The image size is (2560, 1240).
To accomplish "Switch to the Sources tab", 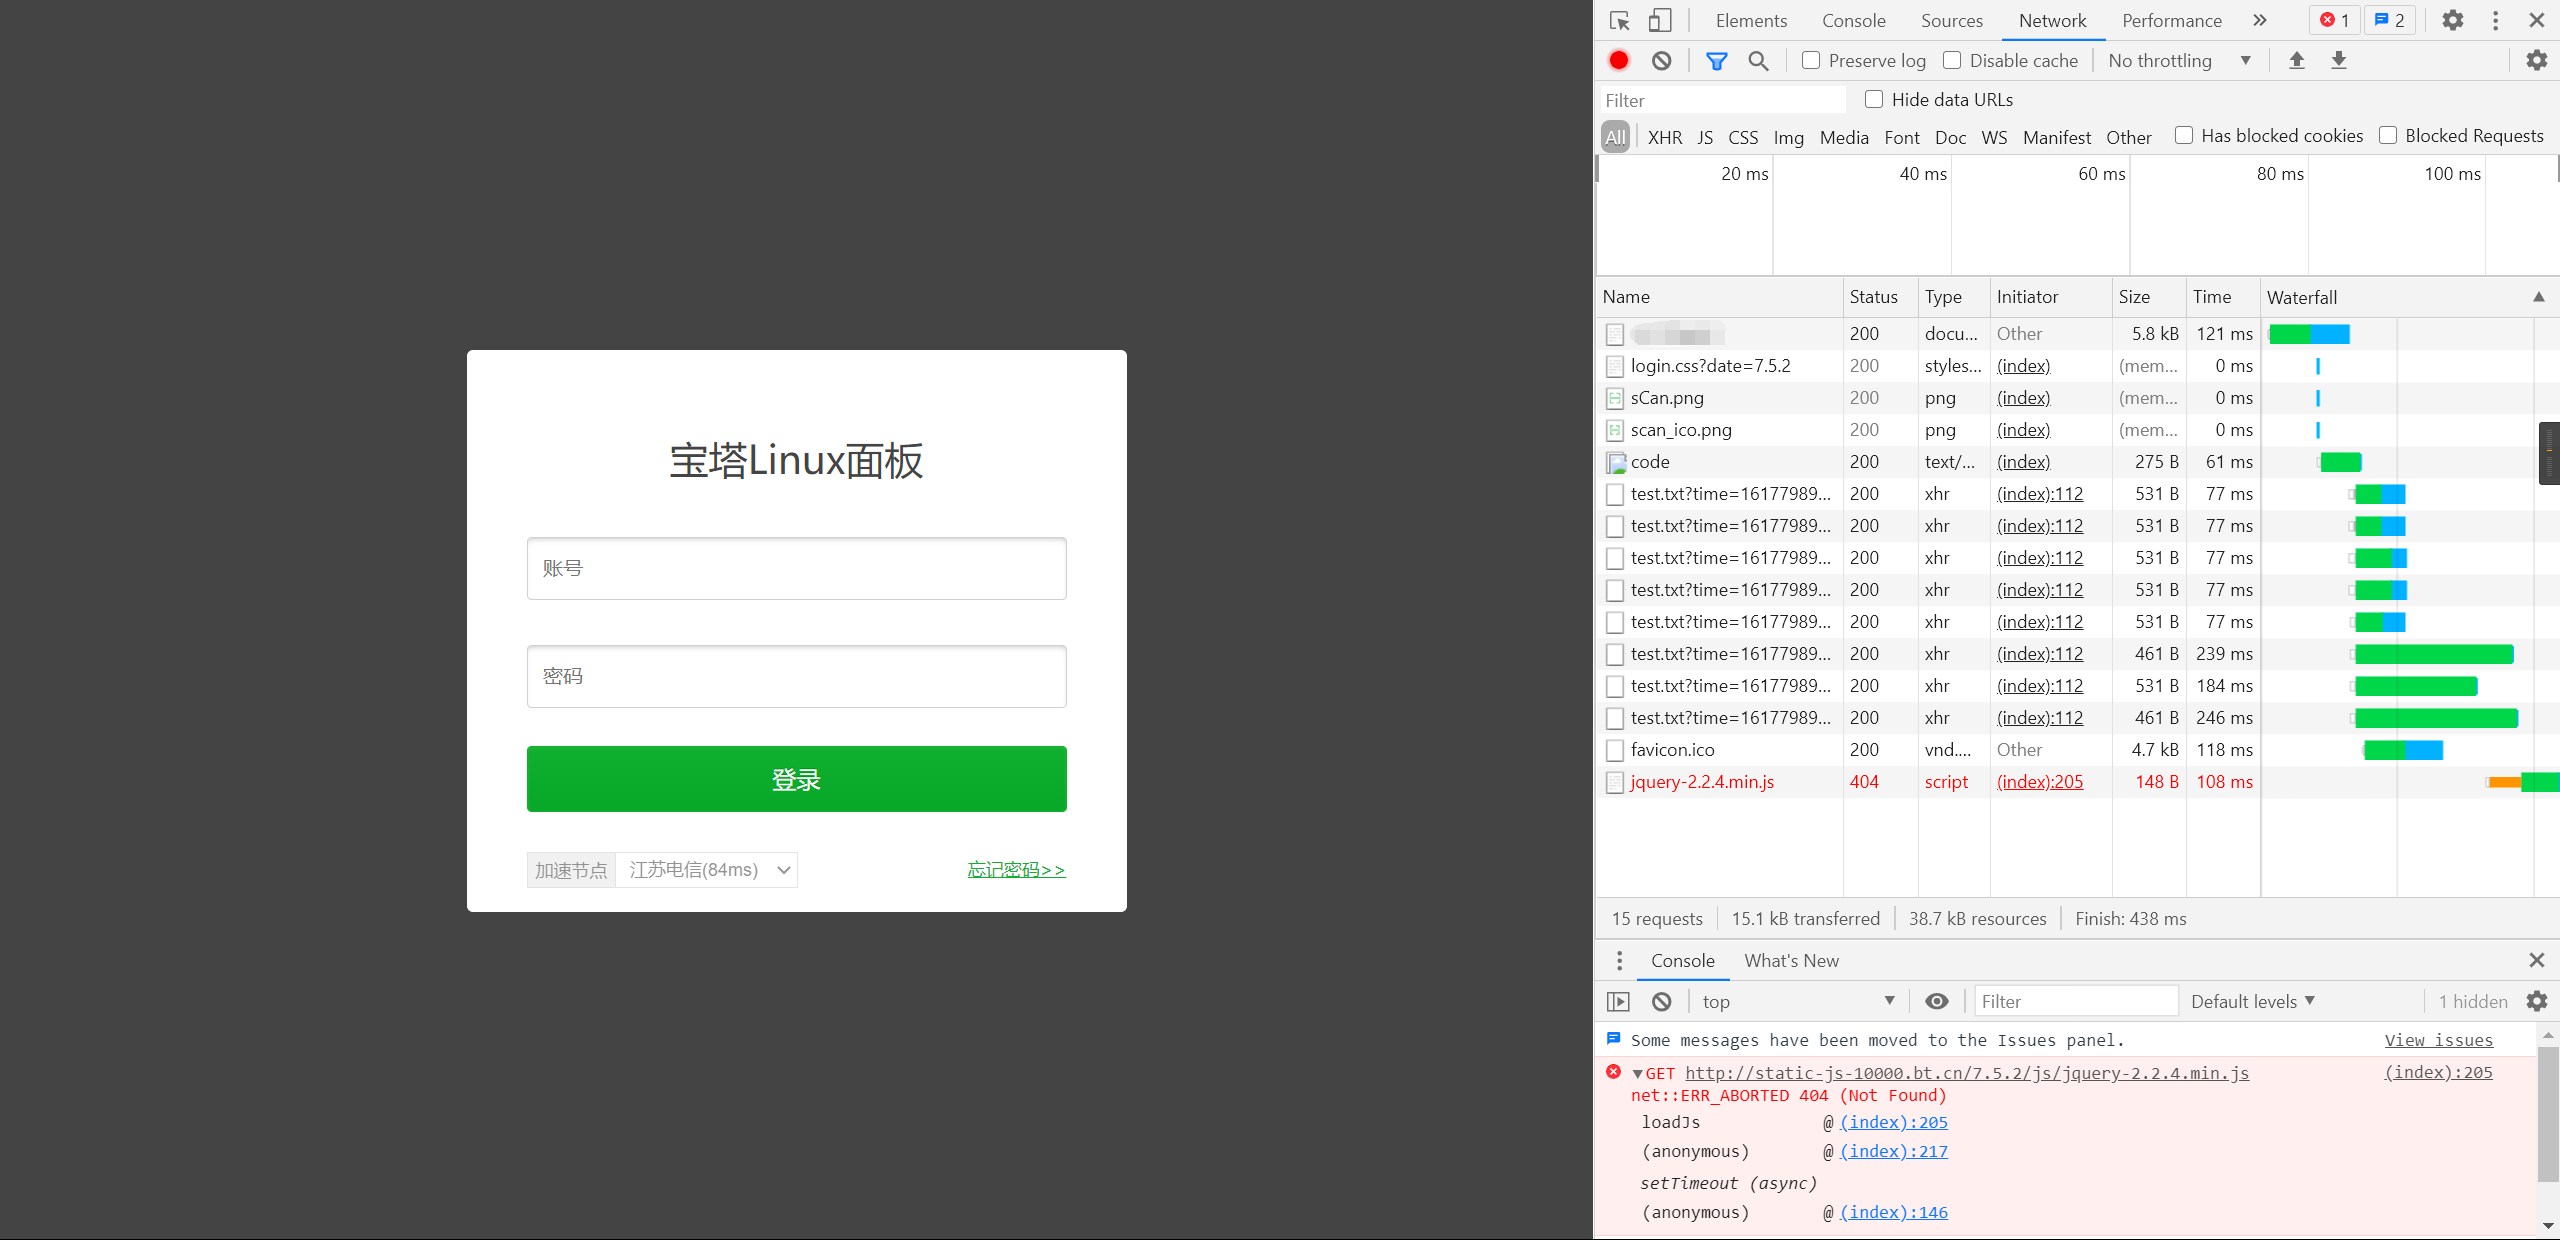I will pyautogui.click(x=1952, y=21).
